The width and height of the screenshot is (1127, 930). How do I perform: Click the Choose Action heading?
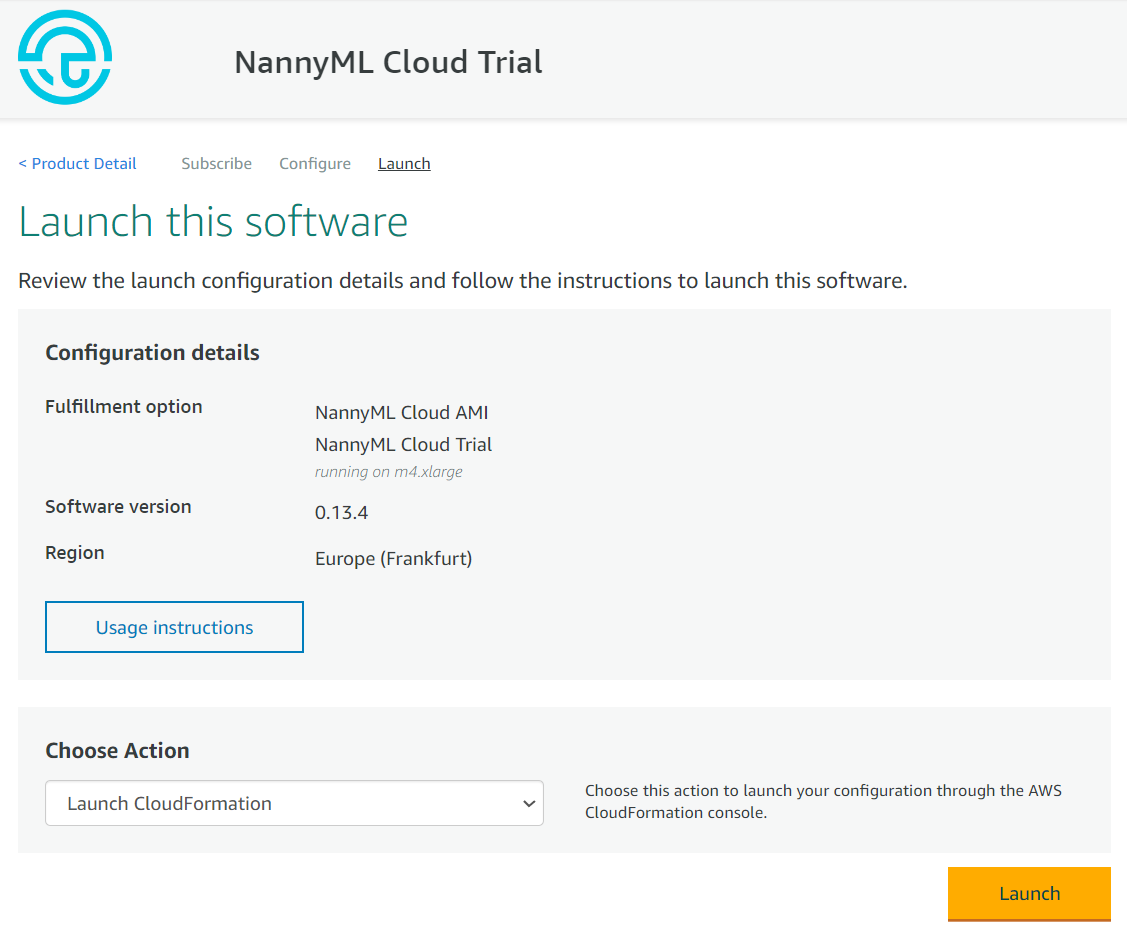point(117,751)
